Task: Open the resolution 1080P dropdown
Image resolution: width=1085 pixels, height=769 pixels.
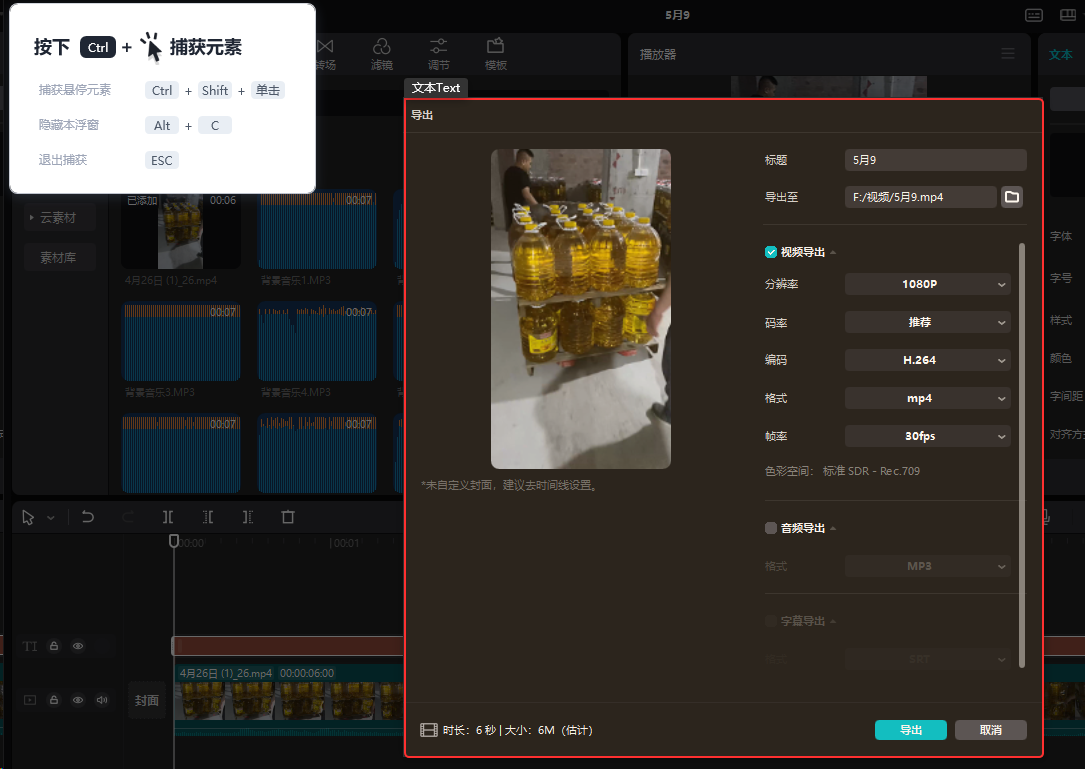Action: pos(927,285)
